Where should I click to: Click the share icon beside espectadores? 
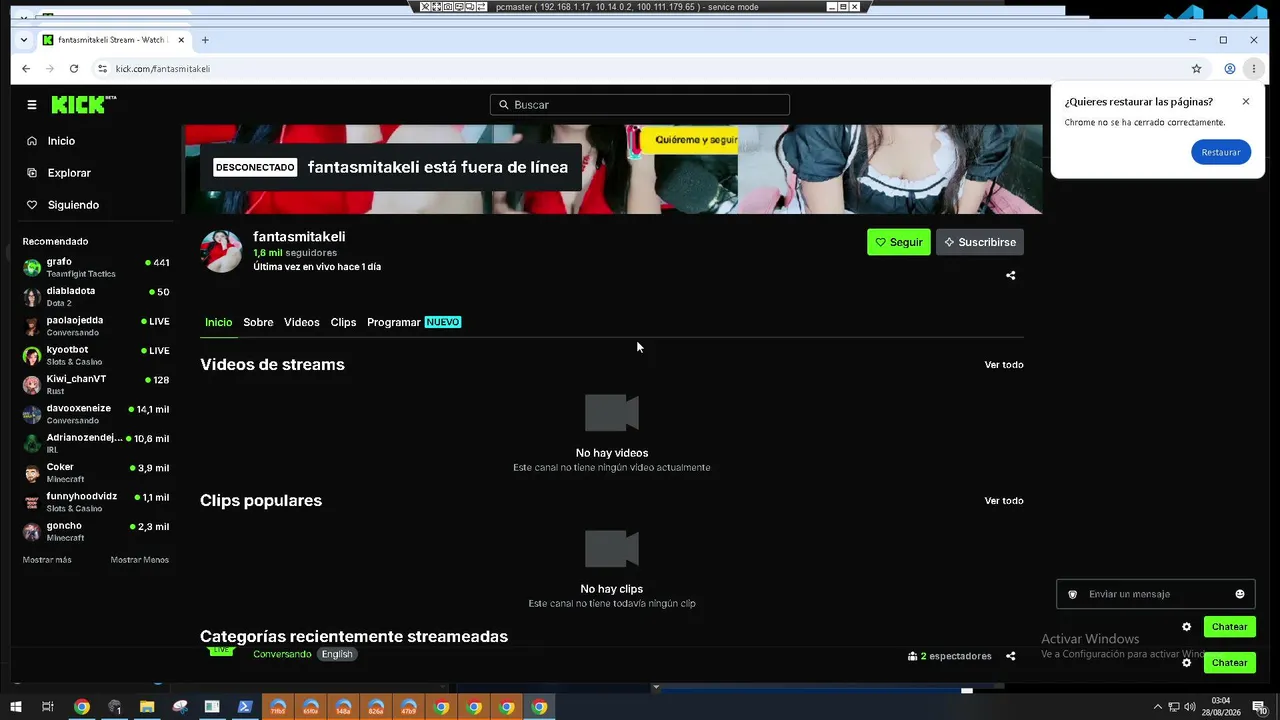(1010, 656)
